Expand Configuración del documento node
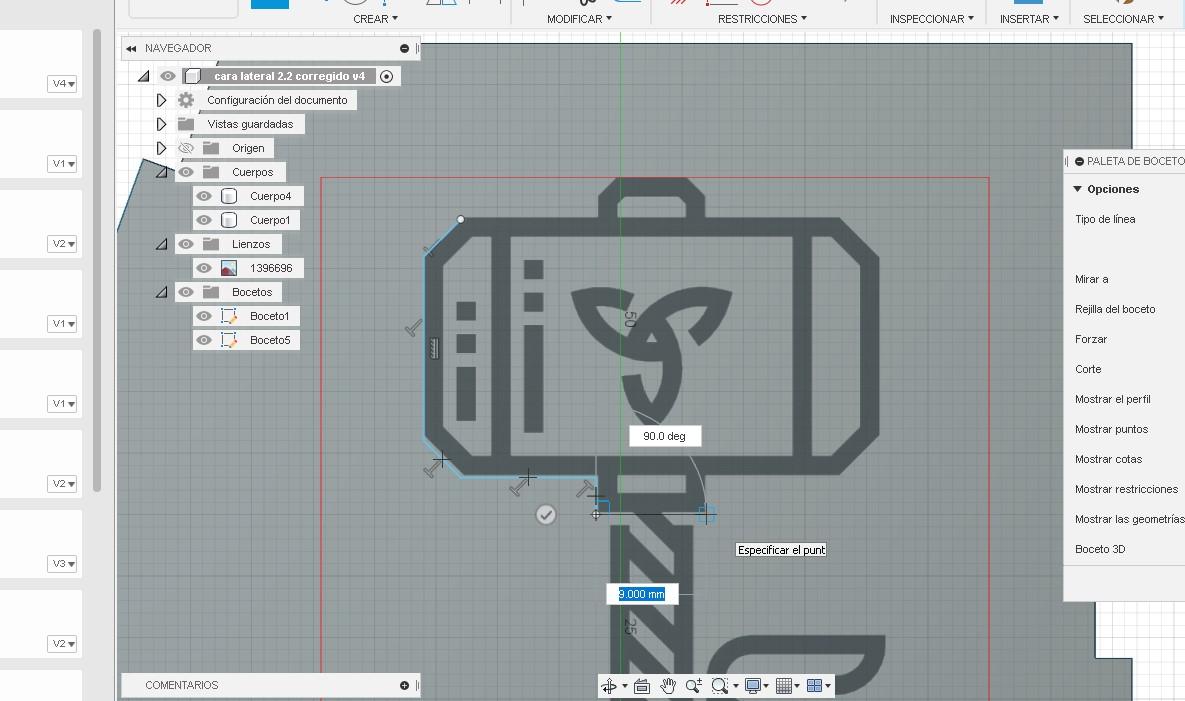 [x=161, y=100]
